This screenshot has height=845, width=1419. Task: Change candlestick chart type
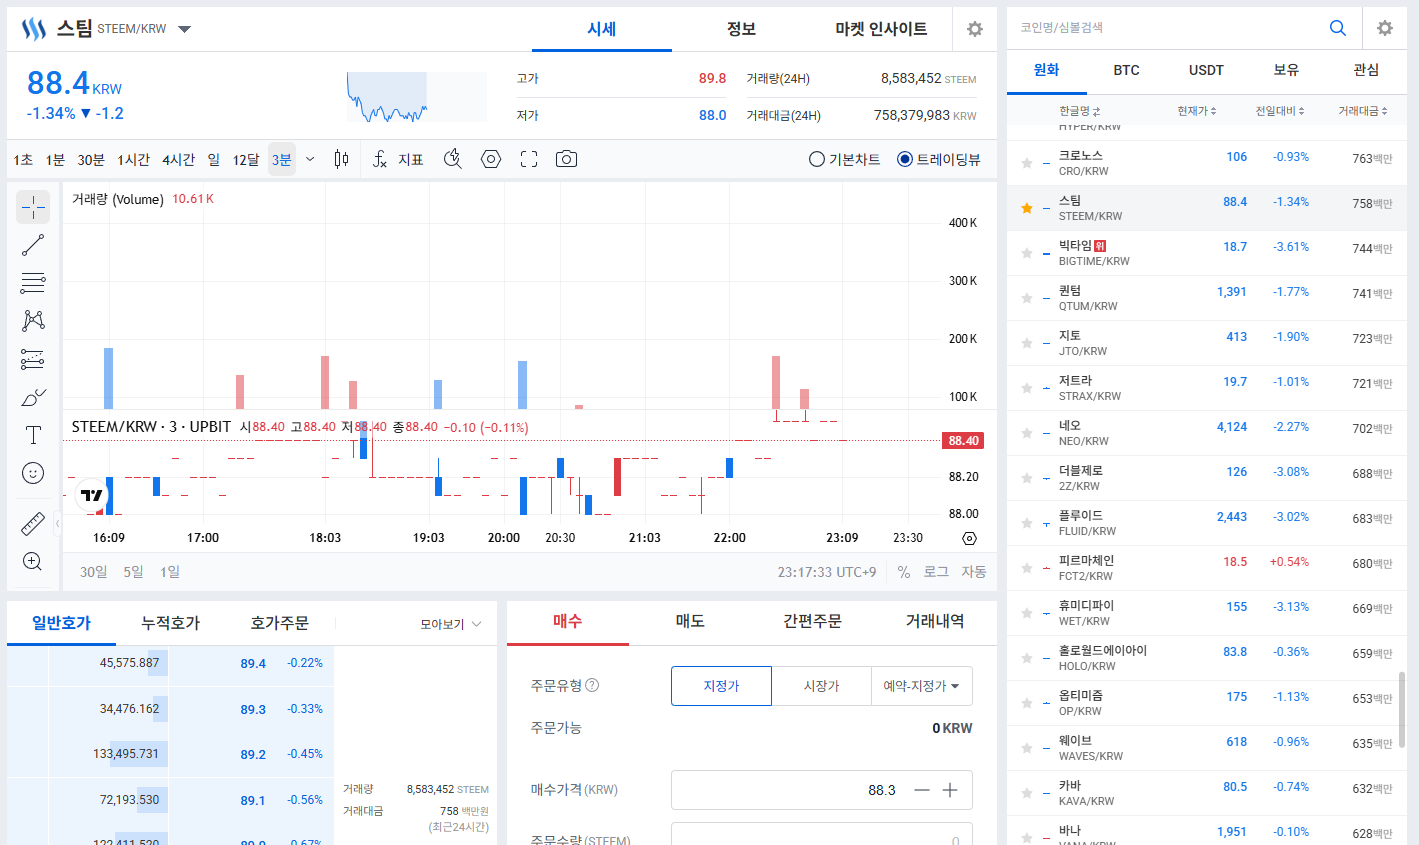[341, 159]
